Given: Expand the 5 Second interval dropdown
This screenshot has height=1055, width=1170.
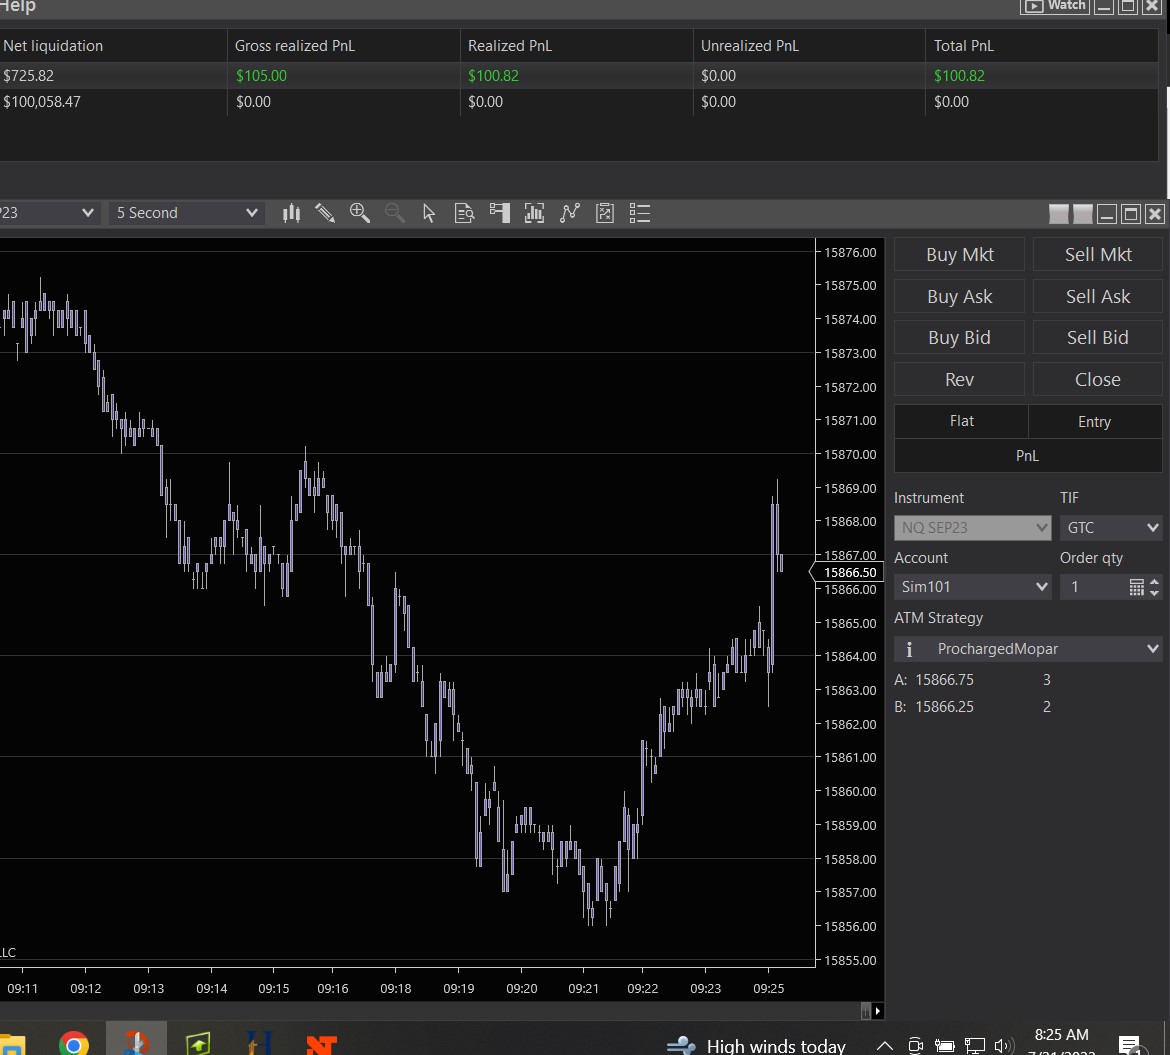Looking at the screenshot, I should point(187,213).
